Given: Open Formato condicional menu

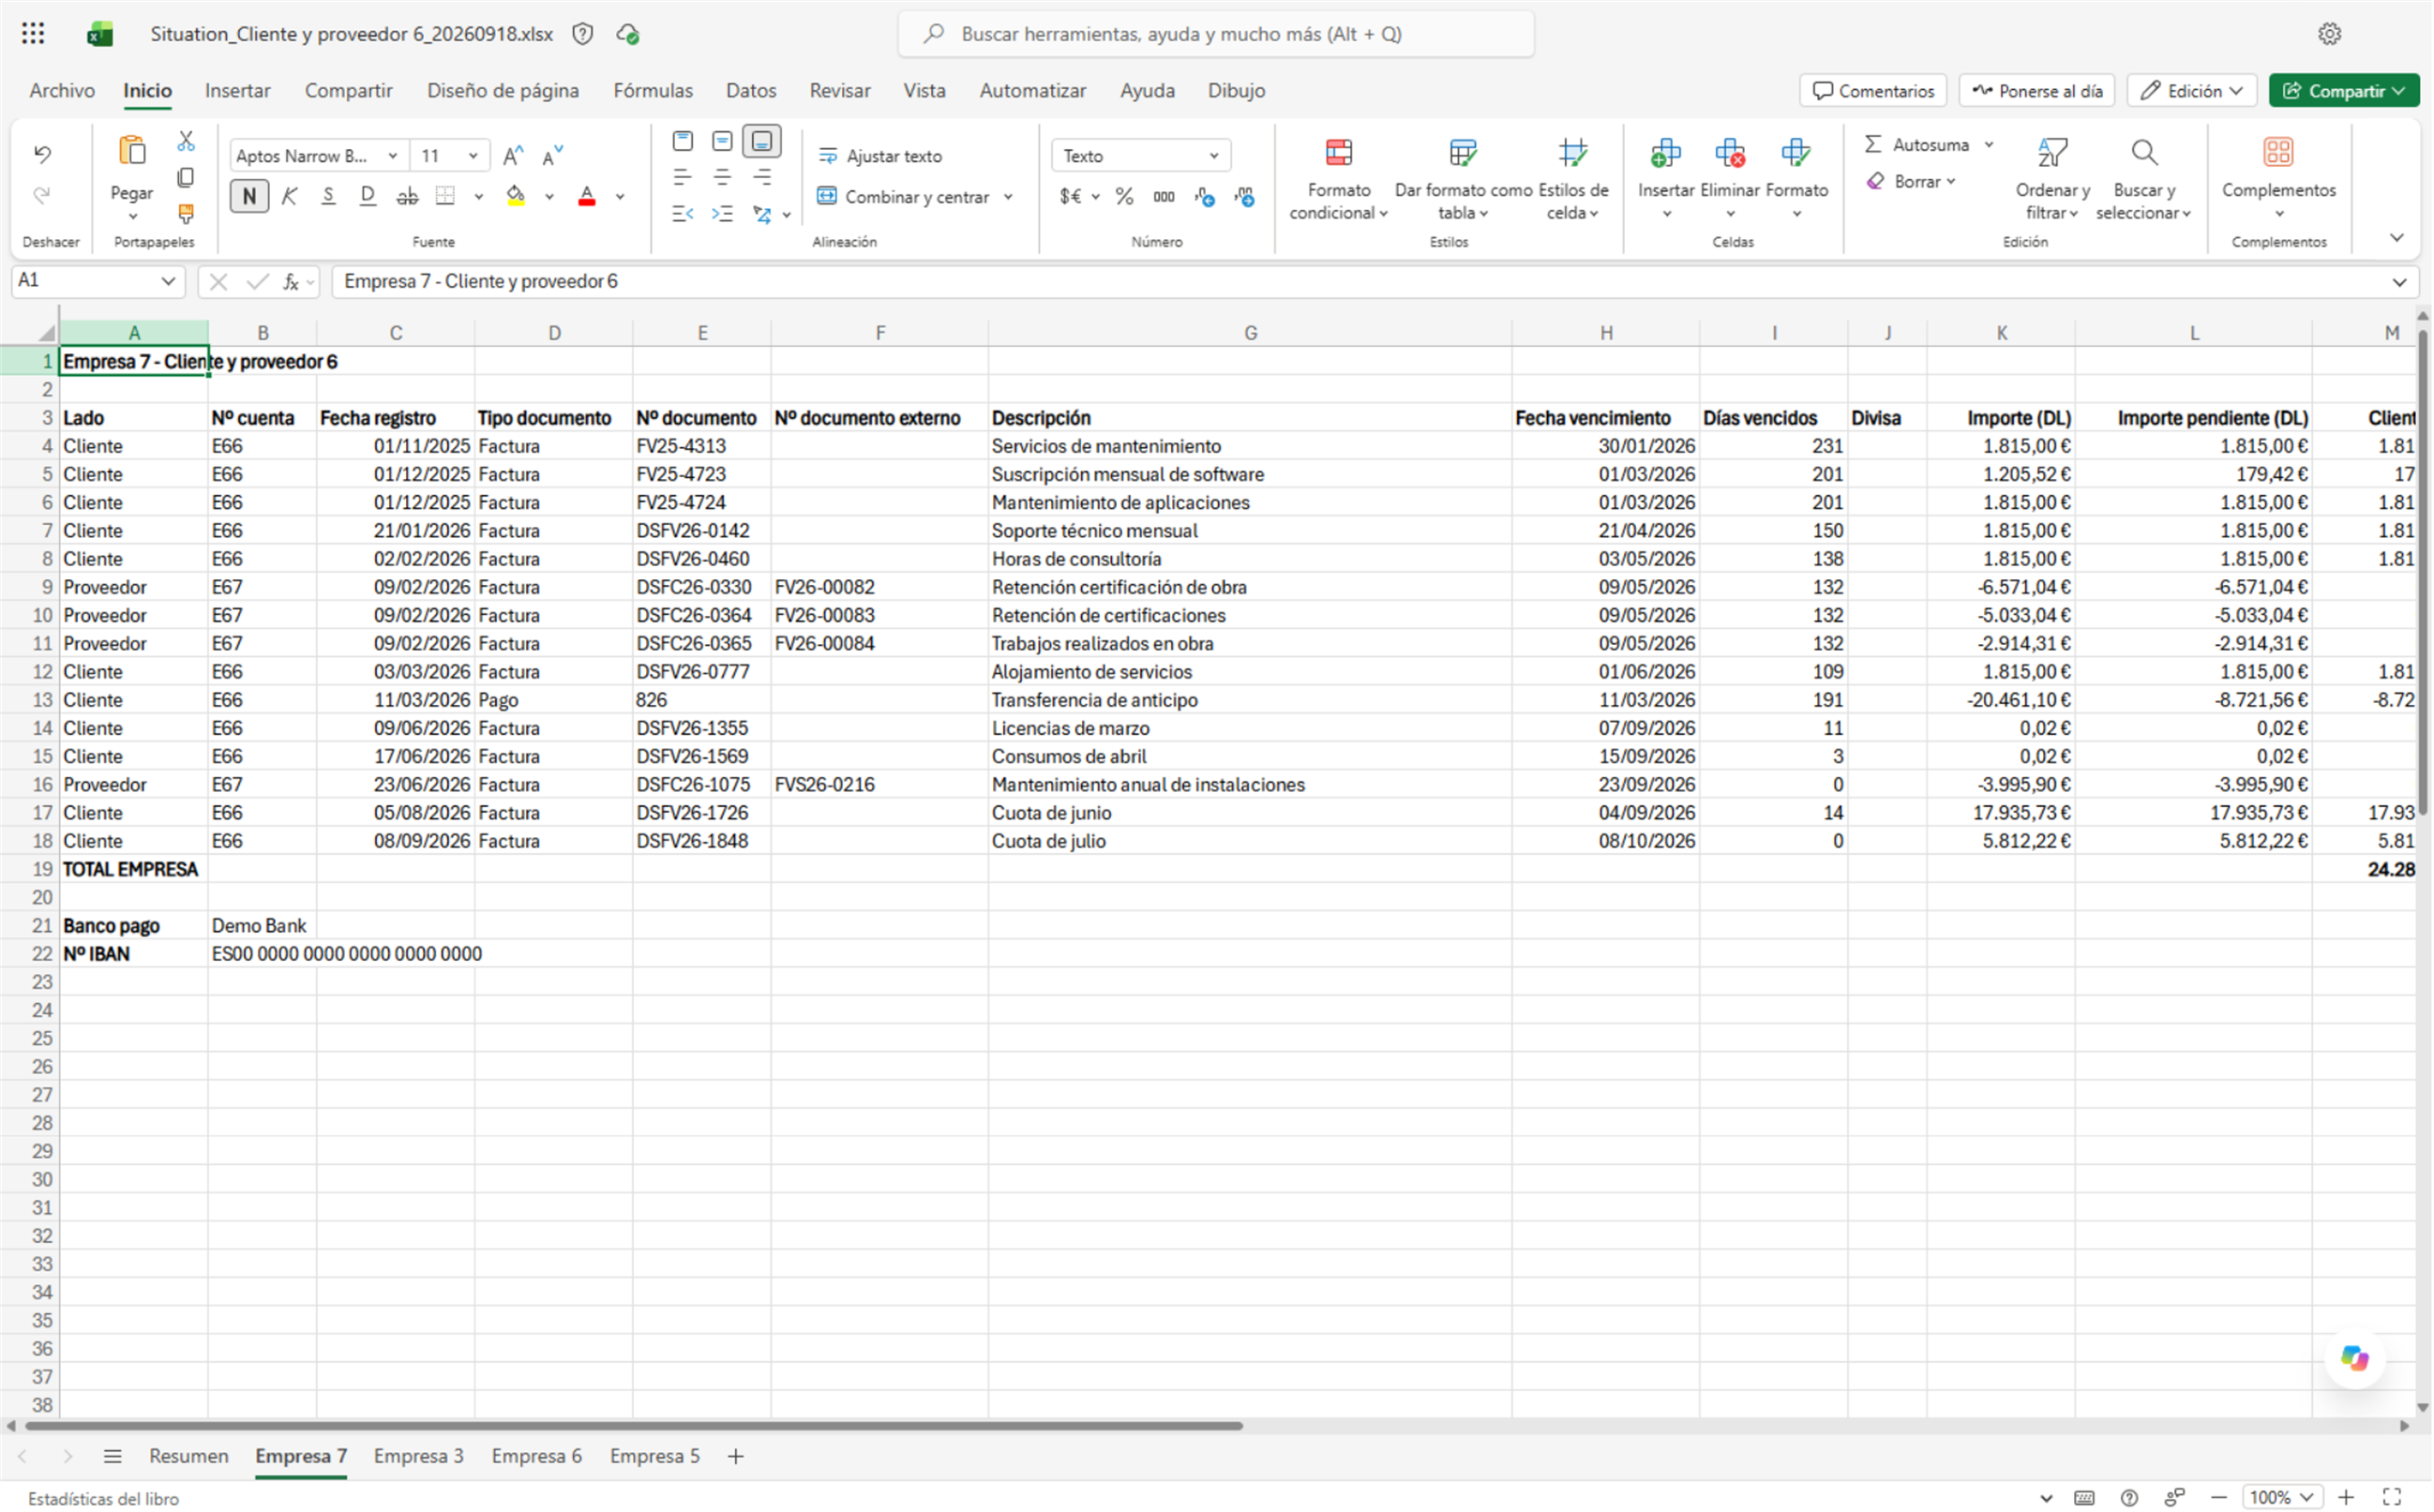Looking at the screenshot, I should click(1339, 179).
